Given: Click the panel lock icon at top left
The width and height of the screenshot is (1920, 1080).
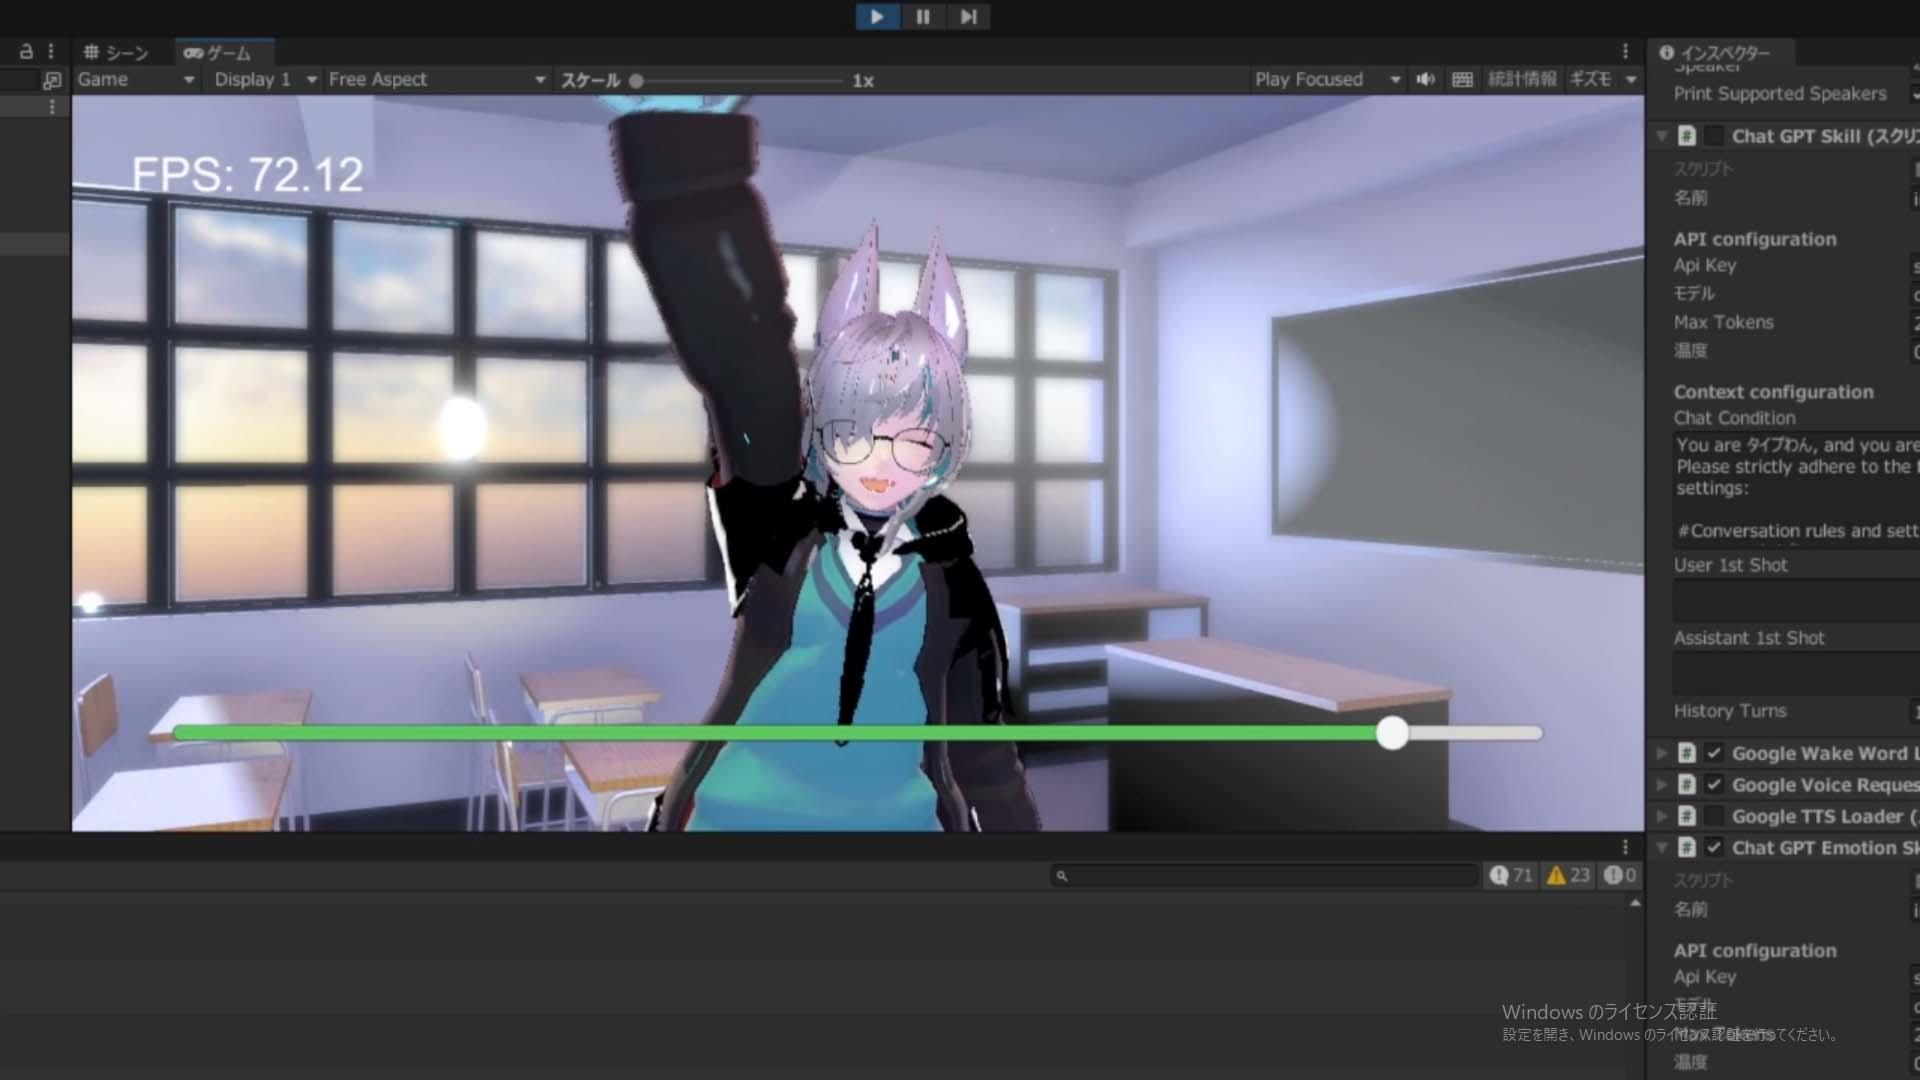Looking at the screenshot, I should tap(27, 52).
